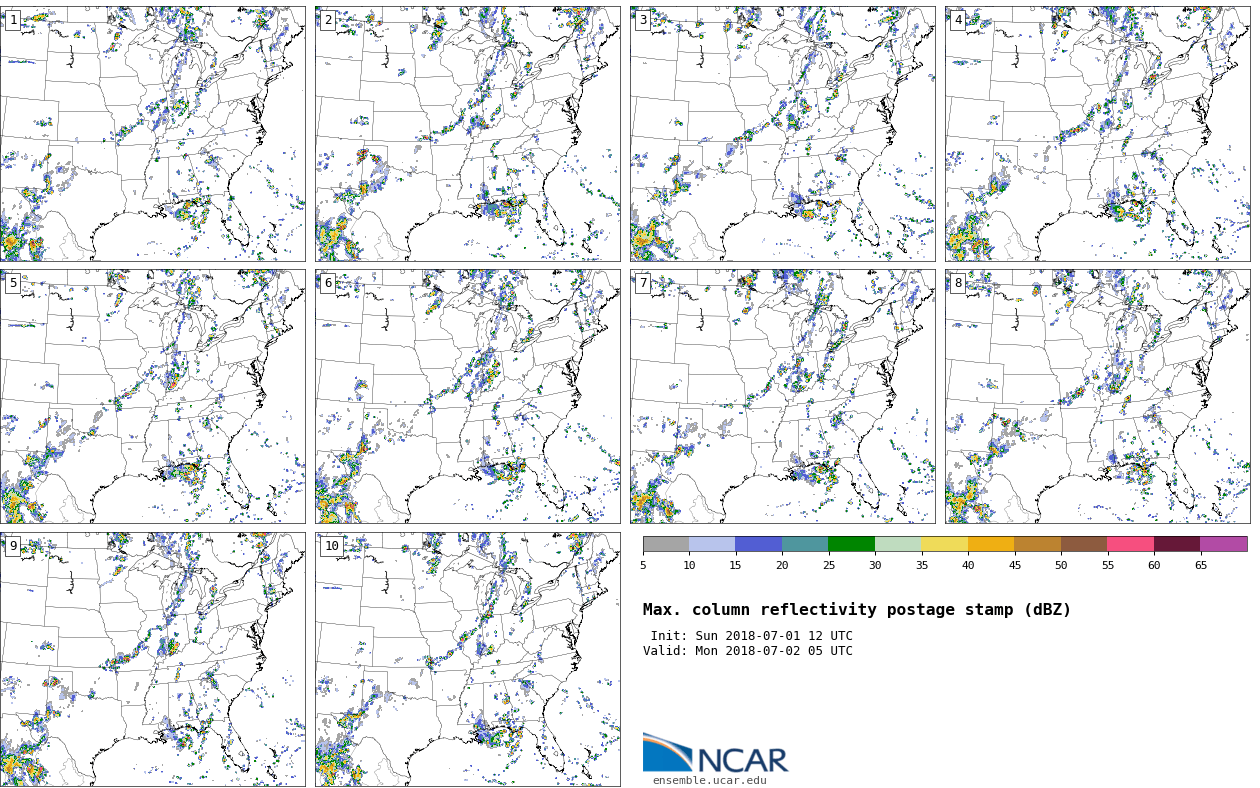
Task: Open ensemble member 9 map thumbnail
Action: (152, 659)
